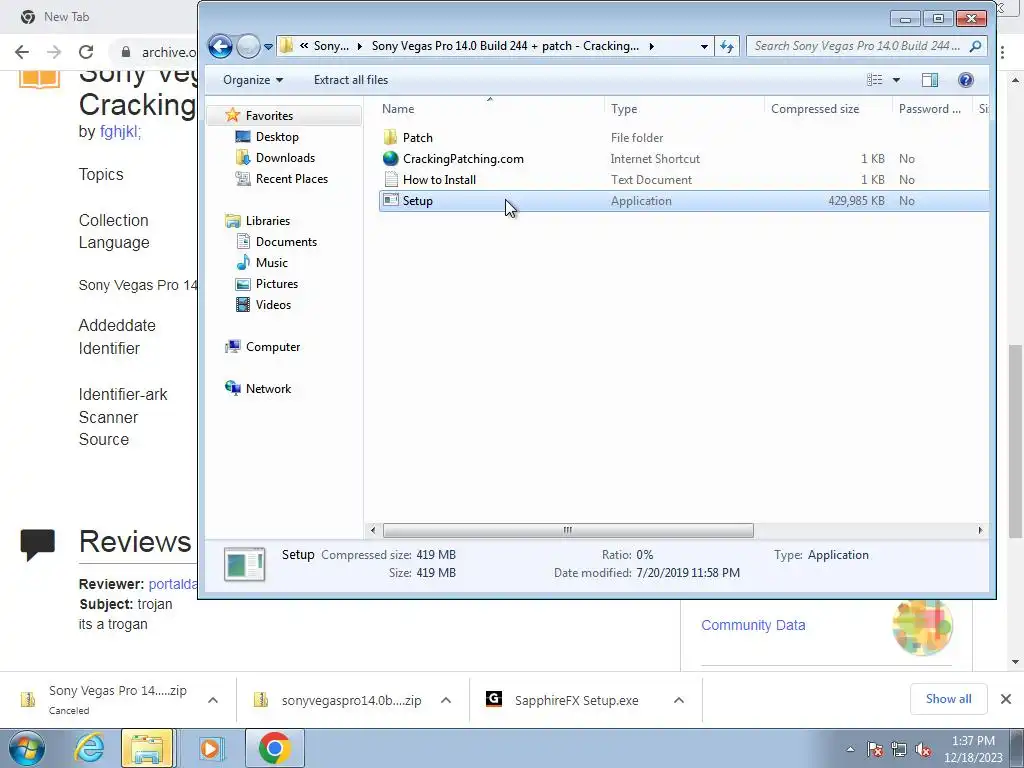1024x768 pixels.
Task: Click the portalda reviewer link
Action: 172,584
